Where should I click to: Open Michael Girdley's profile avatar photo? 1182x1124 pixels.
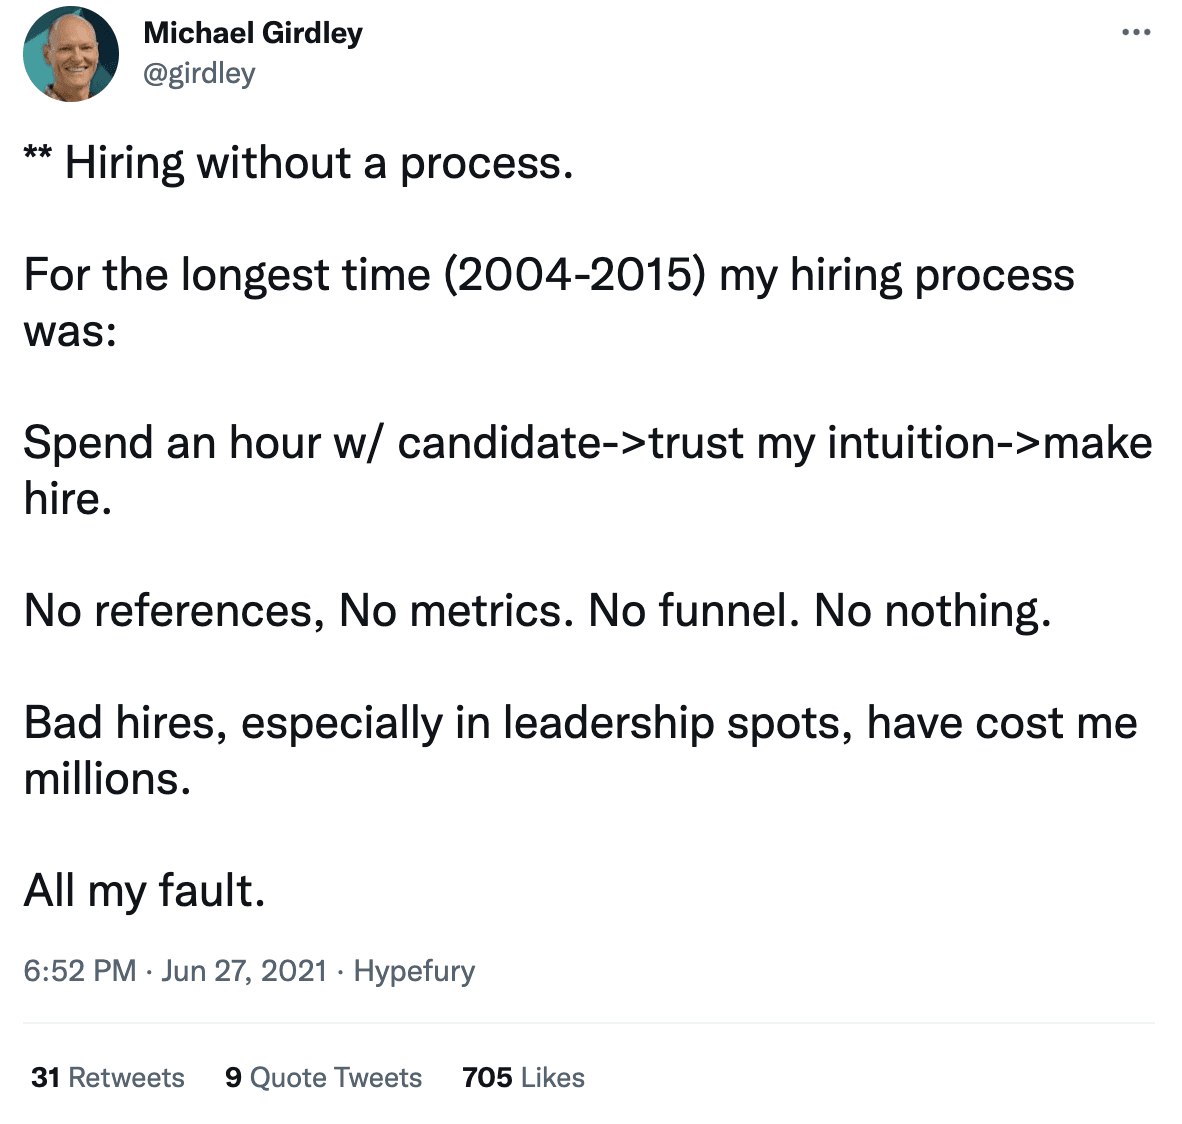(x=71, y=54)
